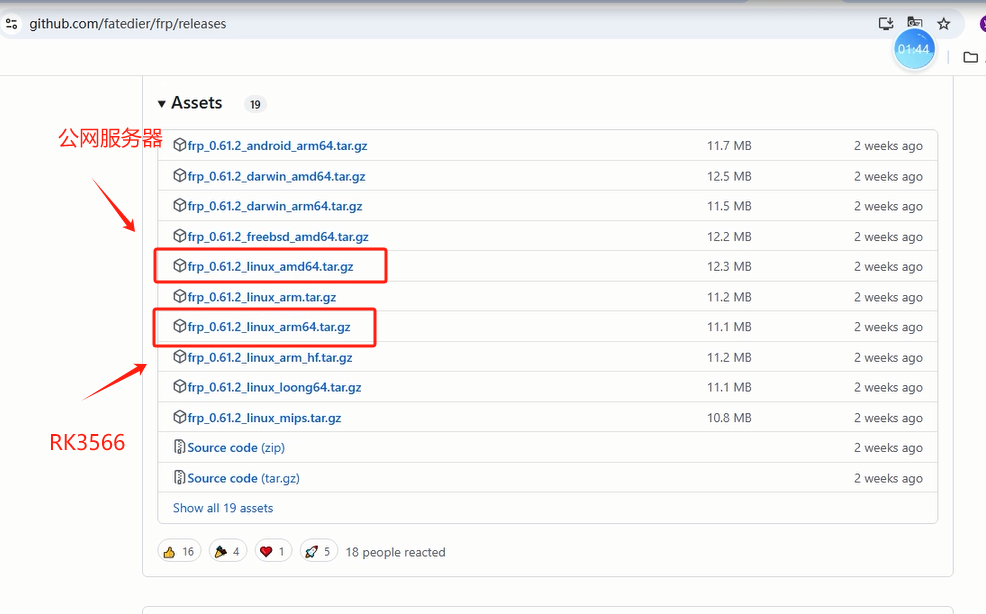Toggle heart reaction with 1
The height and width of the screenshot is (614, 986).
coord(273,552)
